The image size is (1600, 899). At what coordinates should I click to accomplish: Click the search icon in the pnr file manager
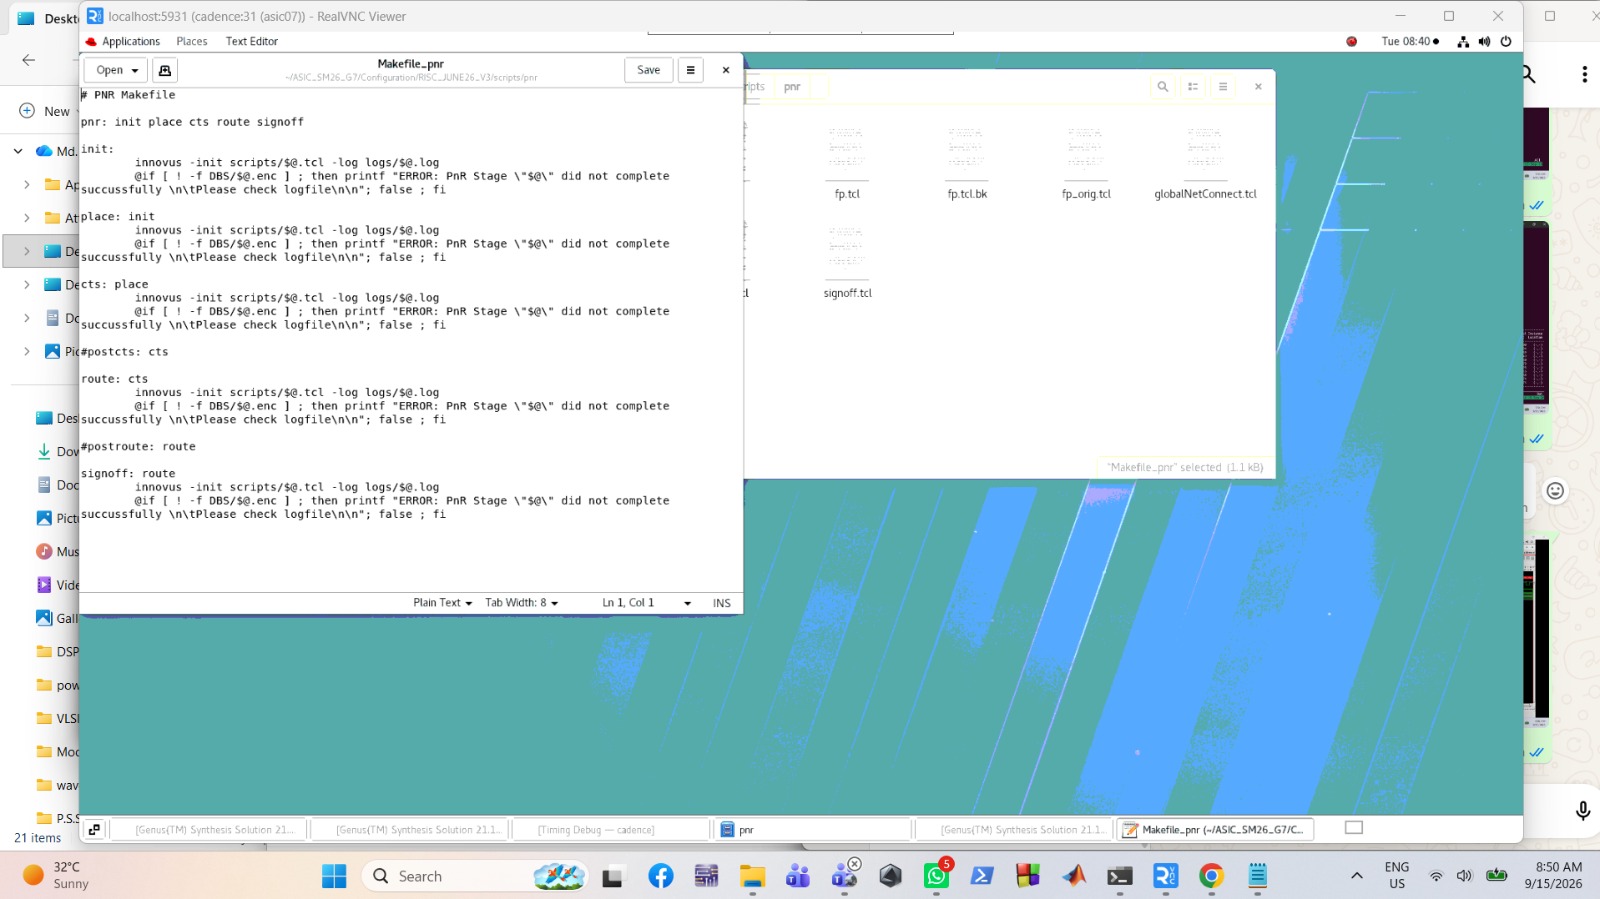(x=1162, y=87)
